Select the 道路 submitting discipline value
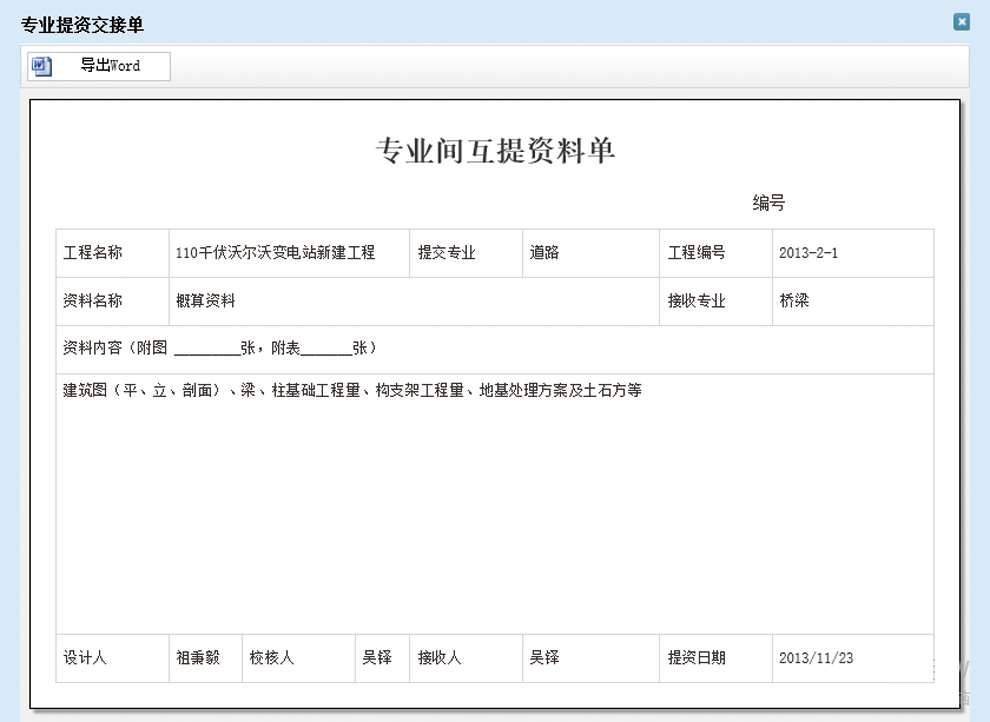This screenshot has height=722, width=990. pos(545,253)
